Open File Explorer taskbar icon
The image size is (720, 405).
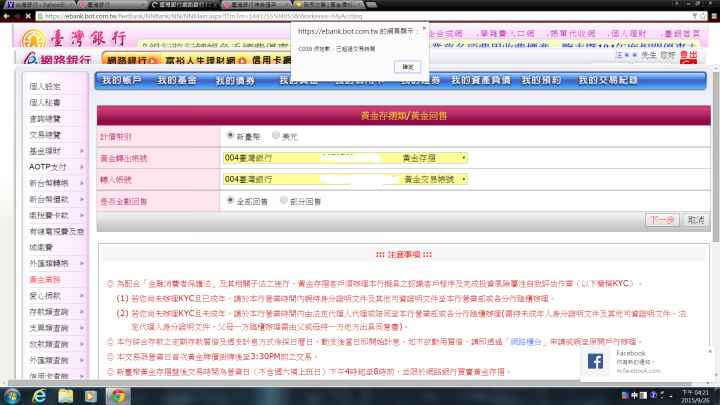[64, 395]
